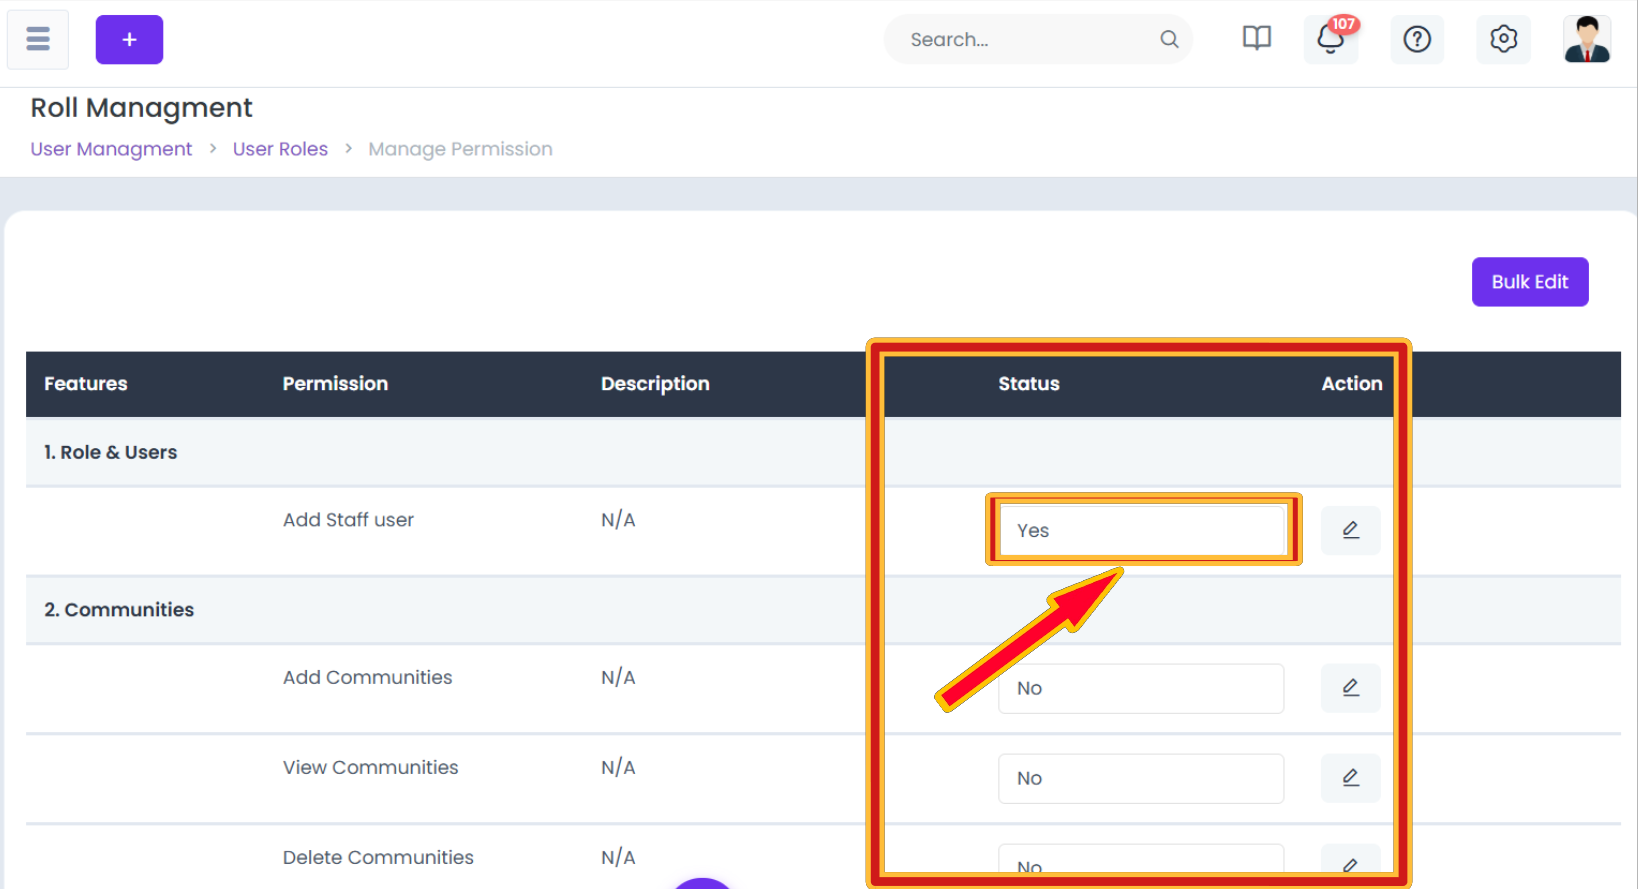Open the book documentation icon
1641x889 pixels.
[1256, 39]
